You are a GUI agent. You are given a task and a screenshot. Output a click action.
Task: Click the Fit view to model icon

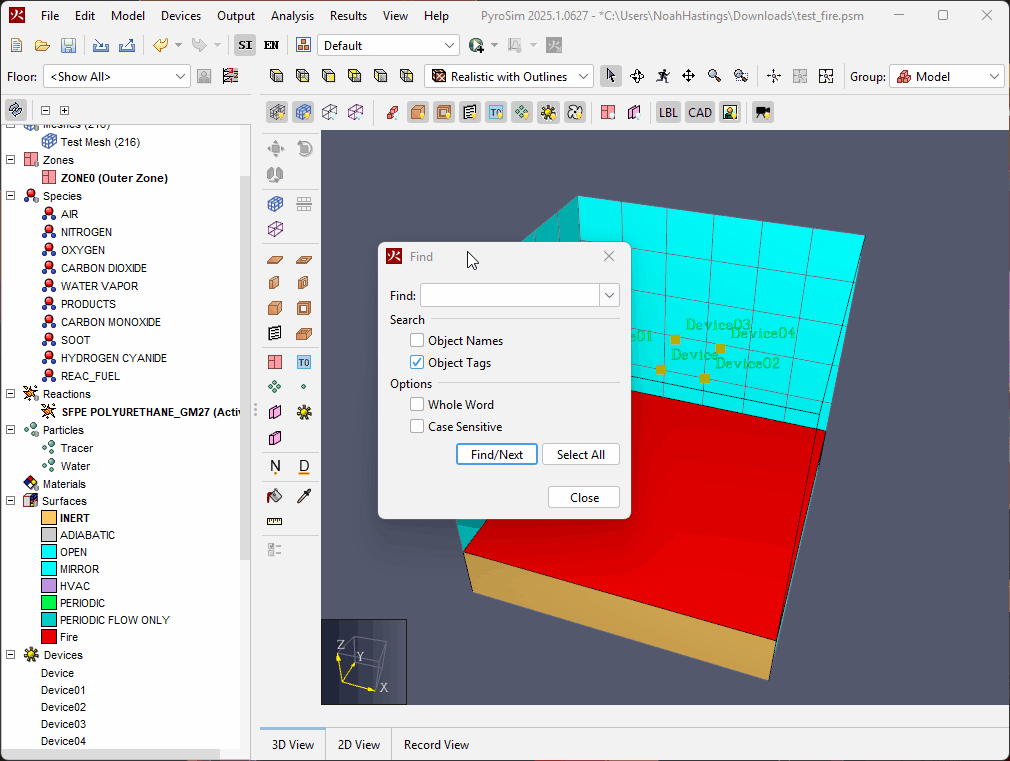[x=826, y=76]
